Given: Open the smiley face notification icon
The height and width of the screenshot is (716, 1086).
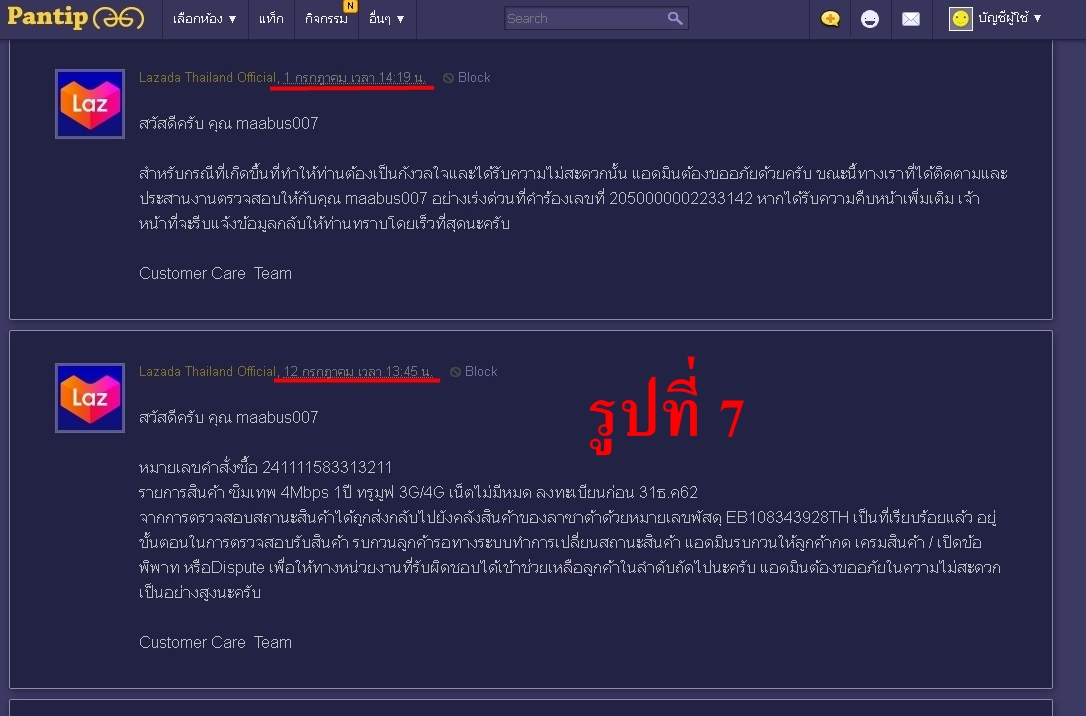Looking at the screenshot, I should pyautogui.click(x=870, y=19).
